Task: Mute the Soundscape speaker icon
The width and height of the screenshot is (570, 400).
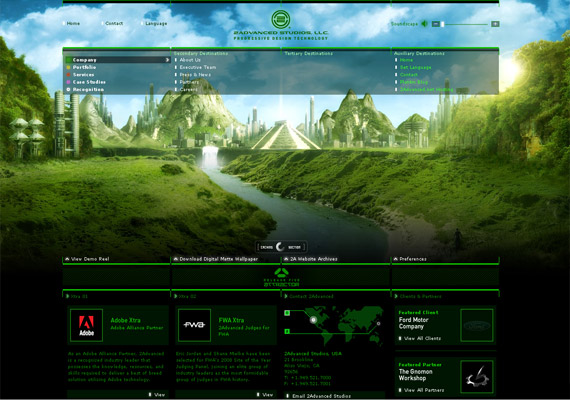Action: point(424,24)
